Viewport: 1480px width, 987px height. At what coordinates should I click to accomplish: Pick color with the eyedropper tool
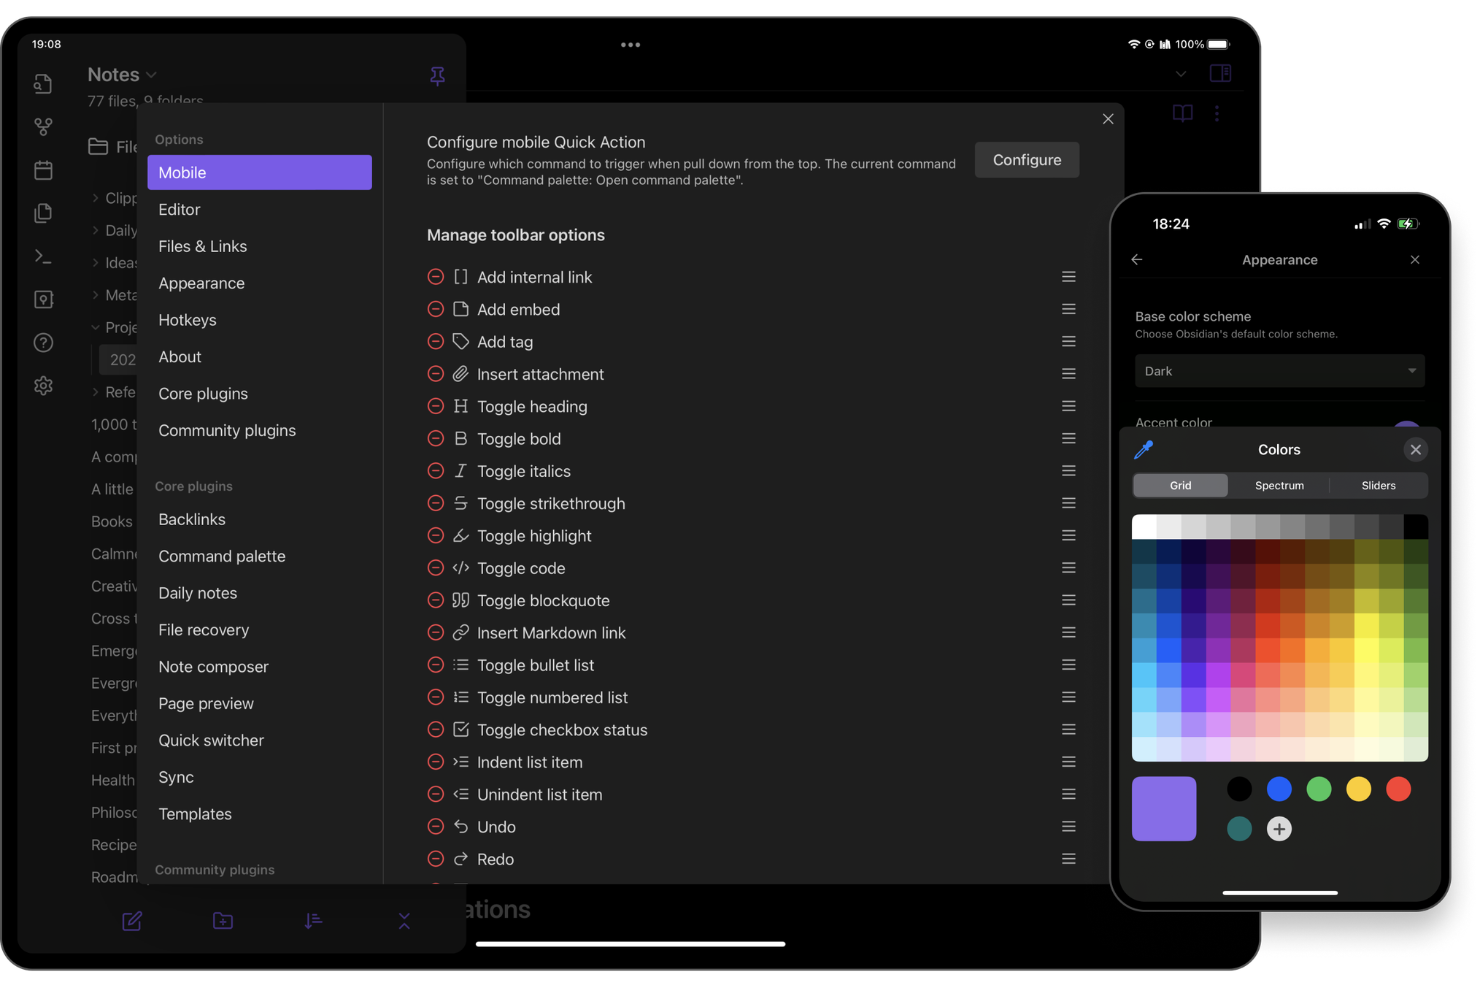(1143, 450)
